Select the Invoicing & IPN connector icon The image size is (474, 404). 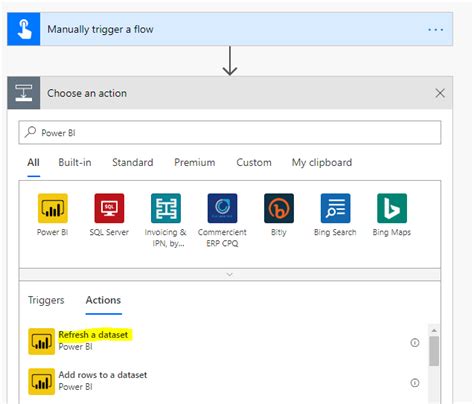tap(166, 208)
